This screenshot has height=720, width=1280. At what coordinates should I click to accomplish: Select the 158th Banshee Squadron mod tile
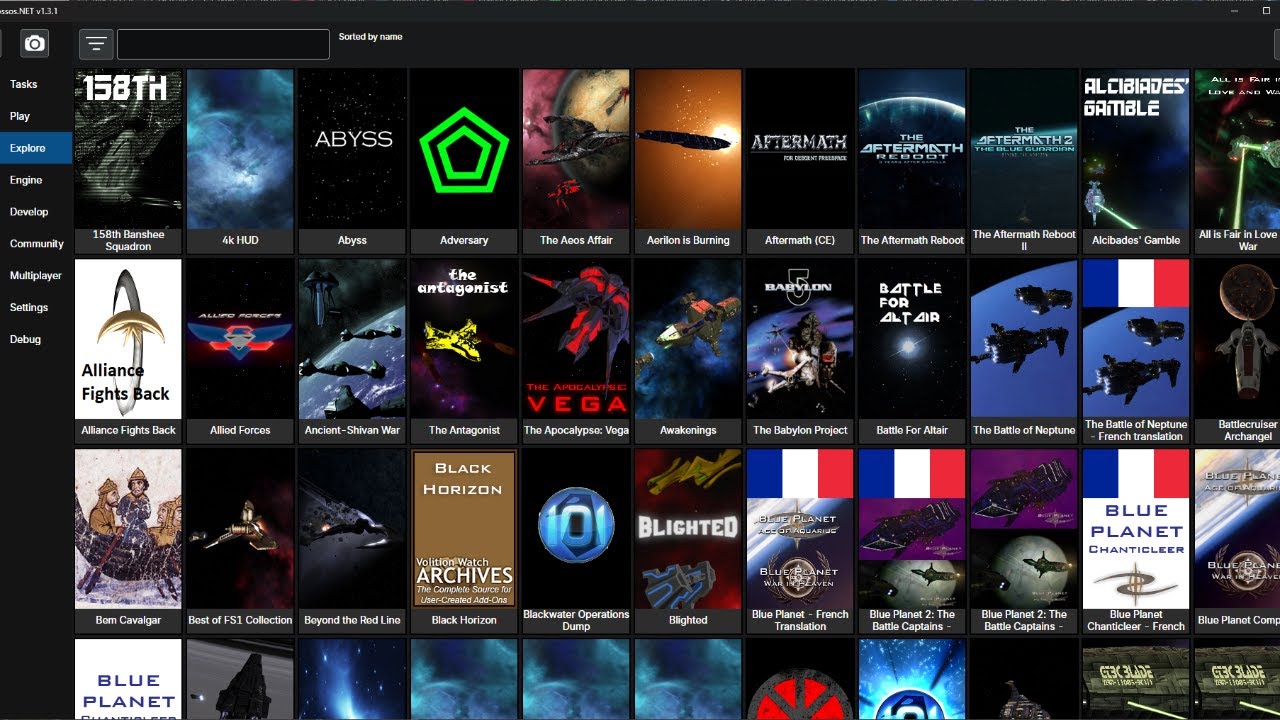click(128, 160)
